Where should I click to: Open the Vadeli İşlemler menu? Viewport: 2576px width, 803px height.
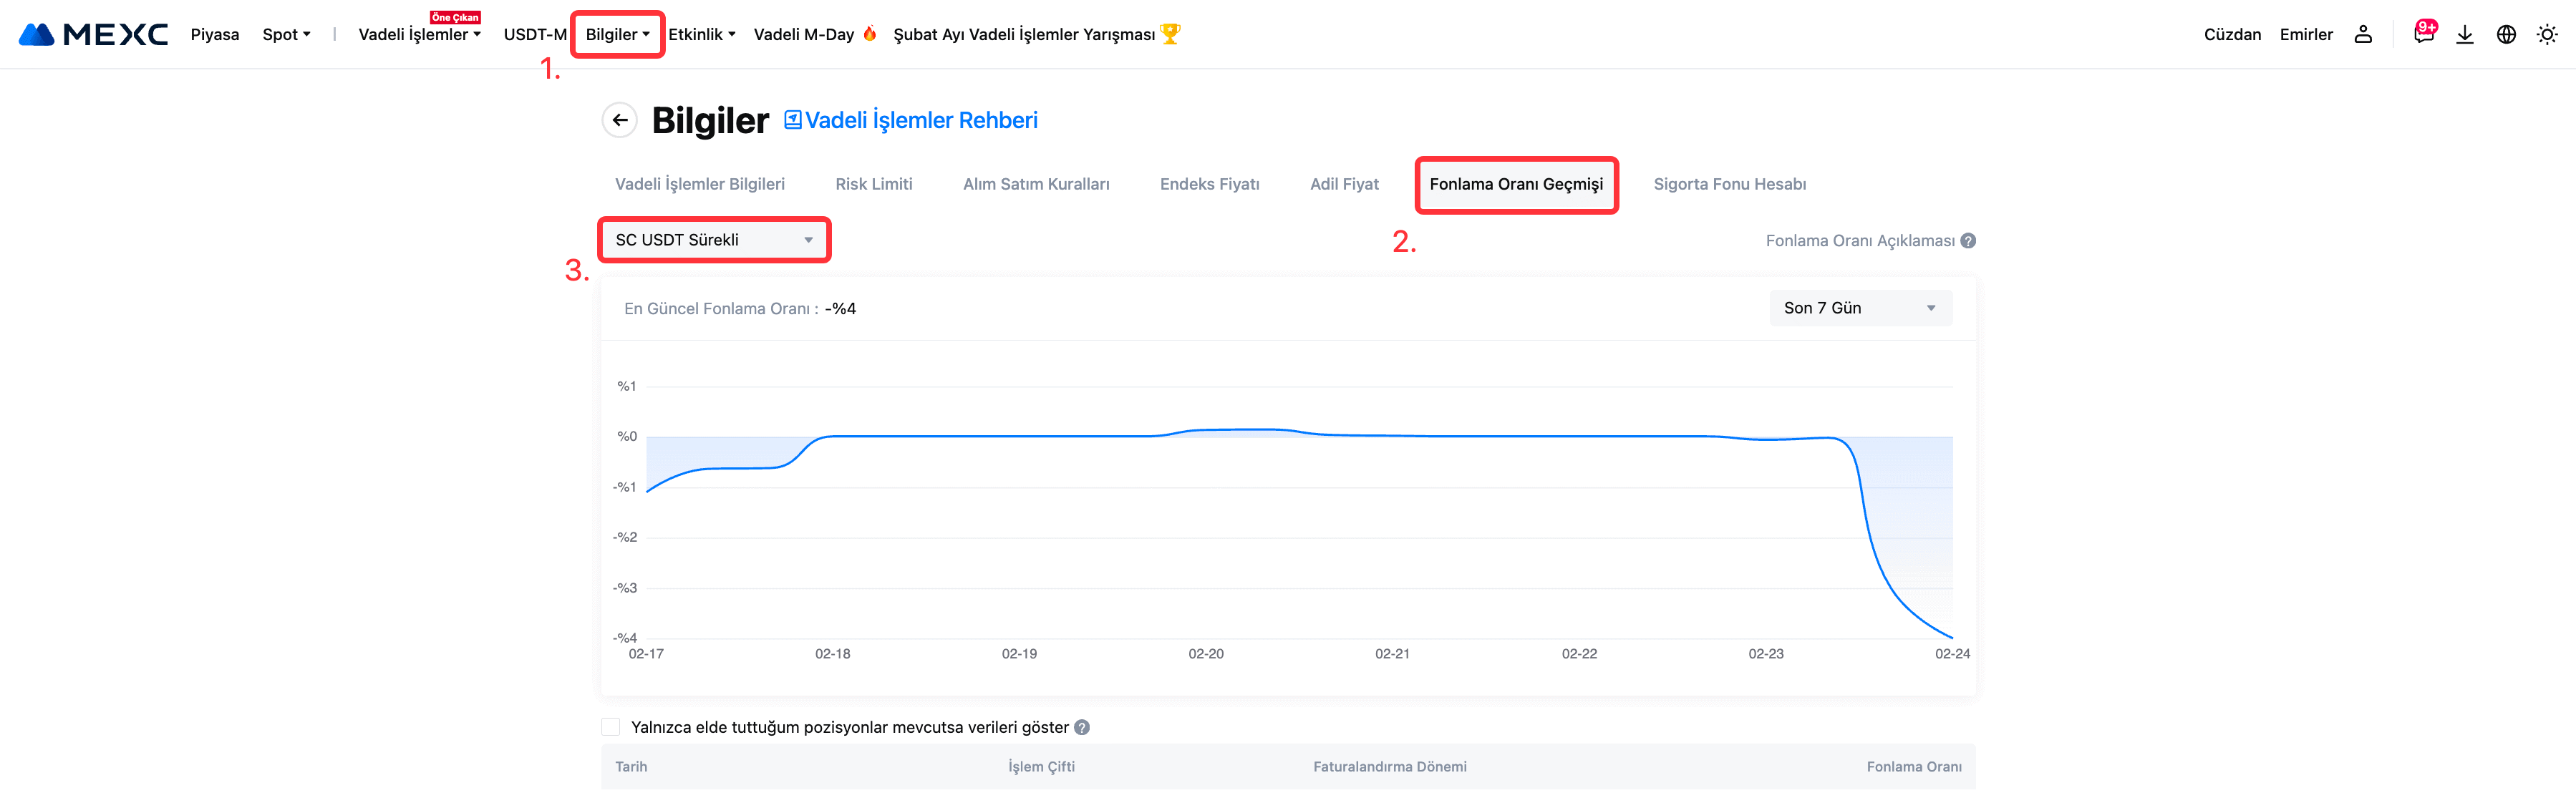pyautogui.click(x=419, y=34)
